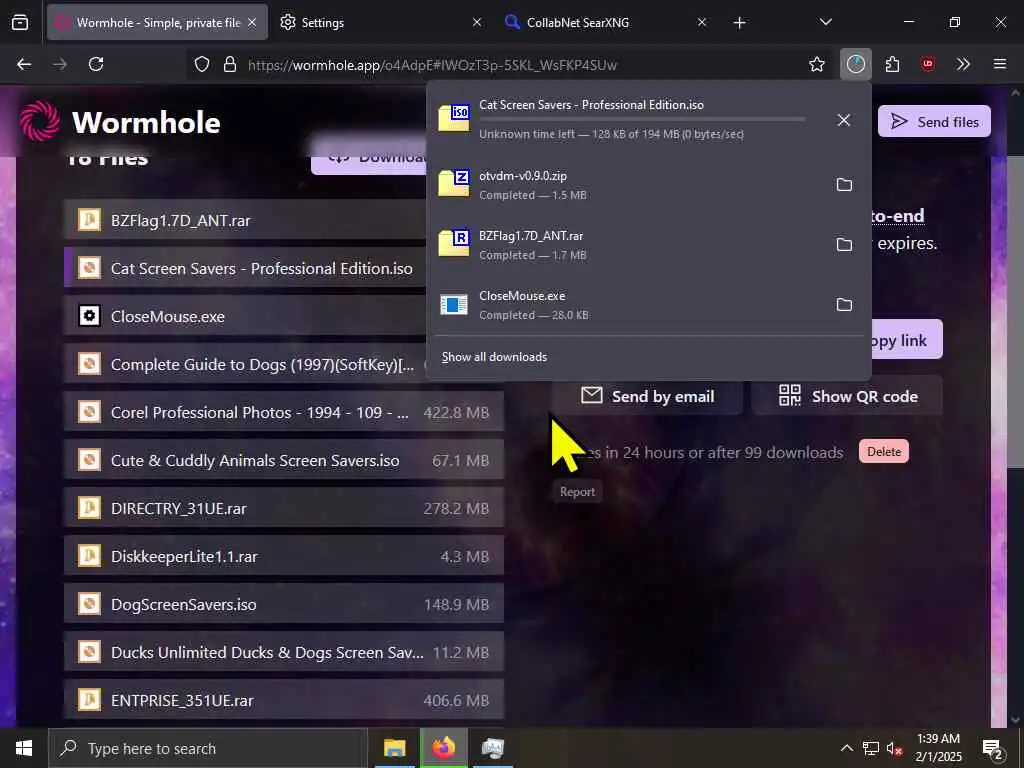Open the Firefox View icon

click(20, 22)
